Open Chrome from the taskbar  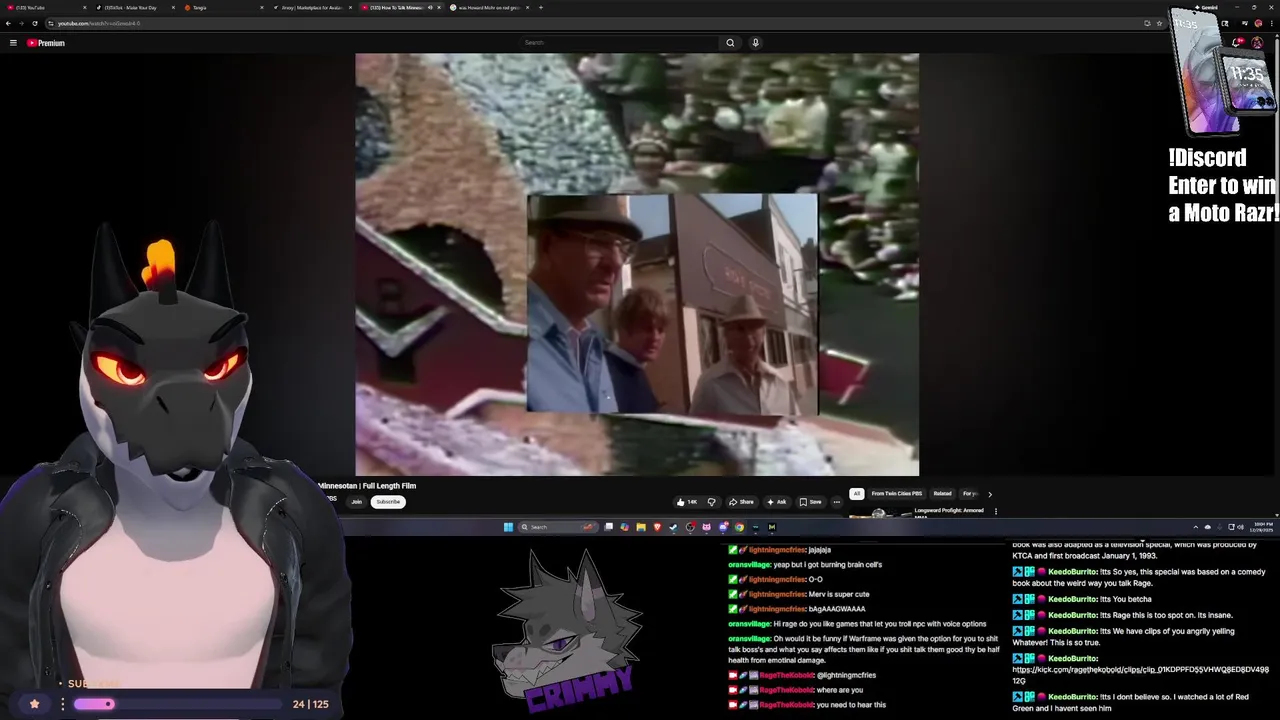point(739,527)
